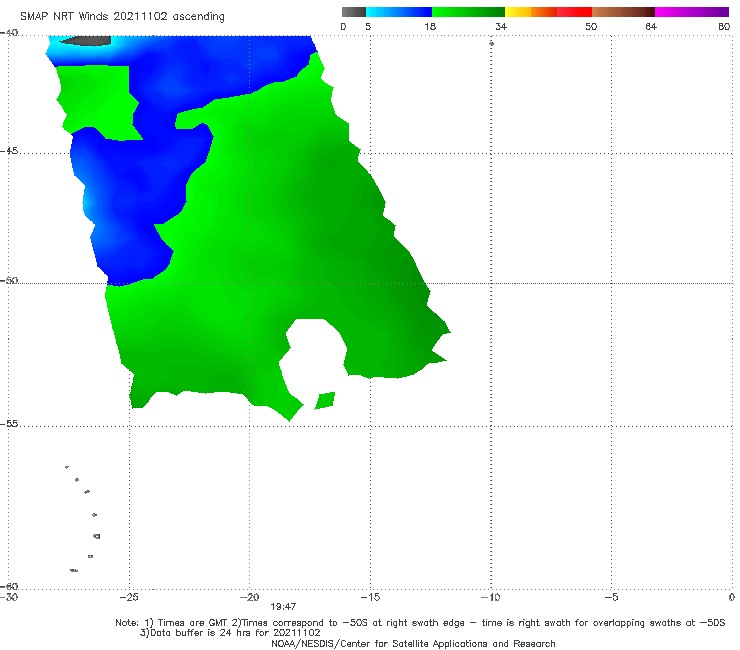Click the NOAA/NESDIS credit line
Screen dimensions: 740x650
(x=413, y=644)
